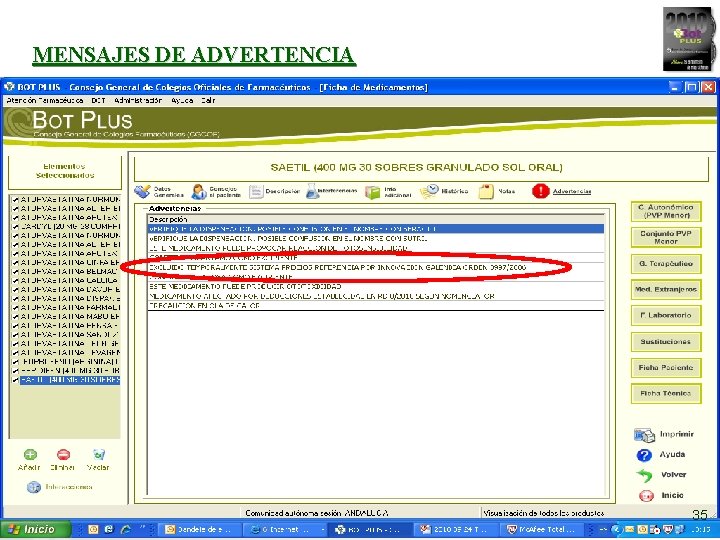The height and width of the screenshot is (540, 720).
Task: Uncheck the ATORVASTATINA SANDOZ checkbox
Action: coord(15,335)
